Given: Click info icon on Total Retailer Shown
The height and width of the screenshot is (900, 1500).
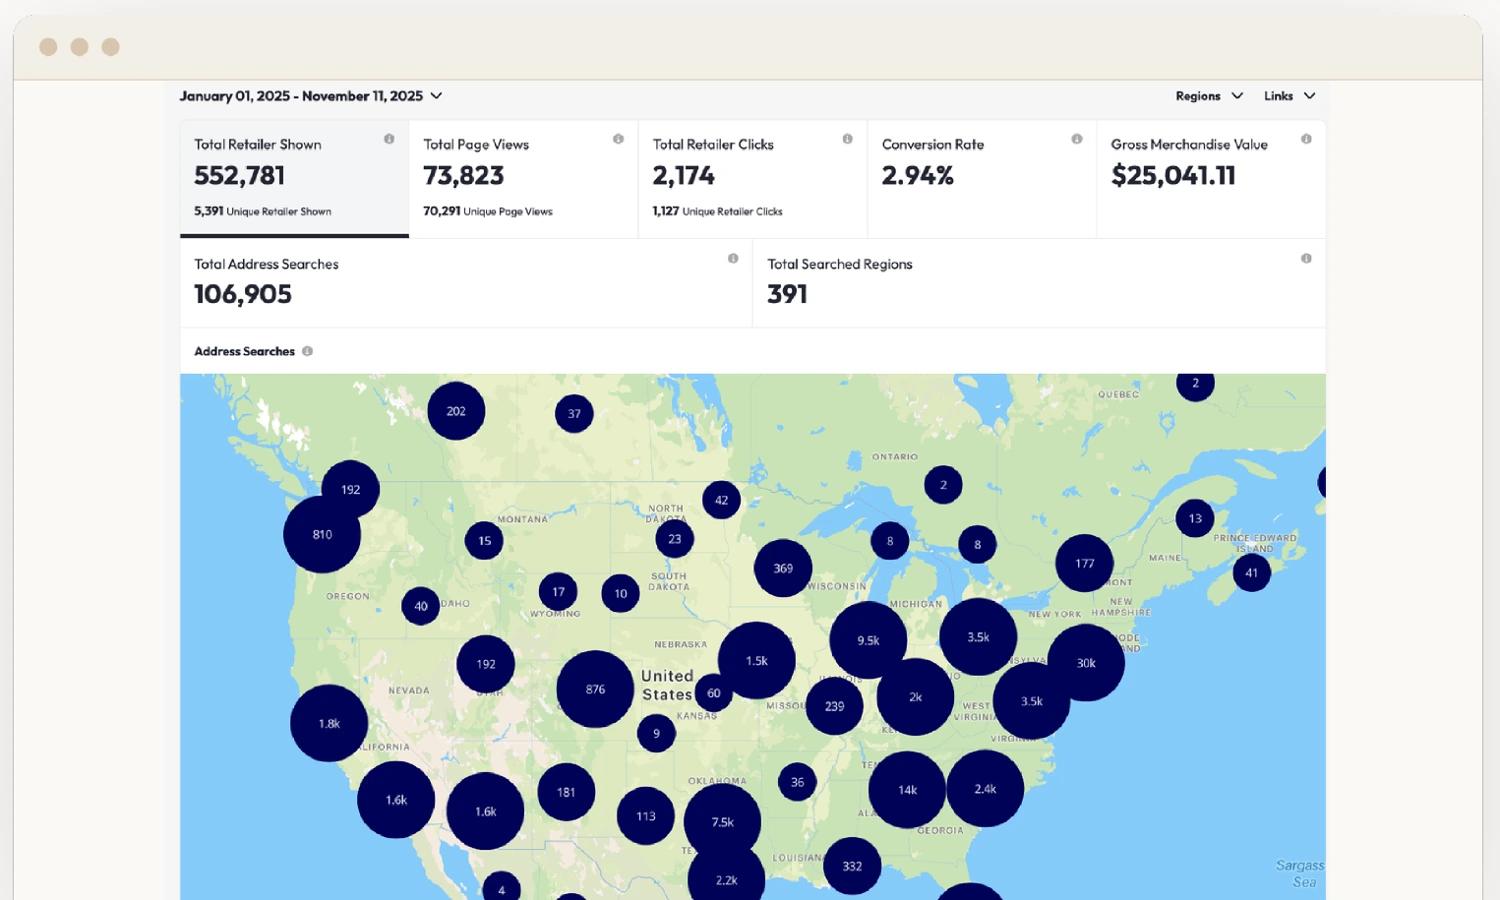Looking at the screenshot, I should tap(389, 139).
